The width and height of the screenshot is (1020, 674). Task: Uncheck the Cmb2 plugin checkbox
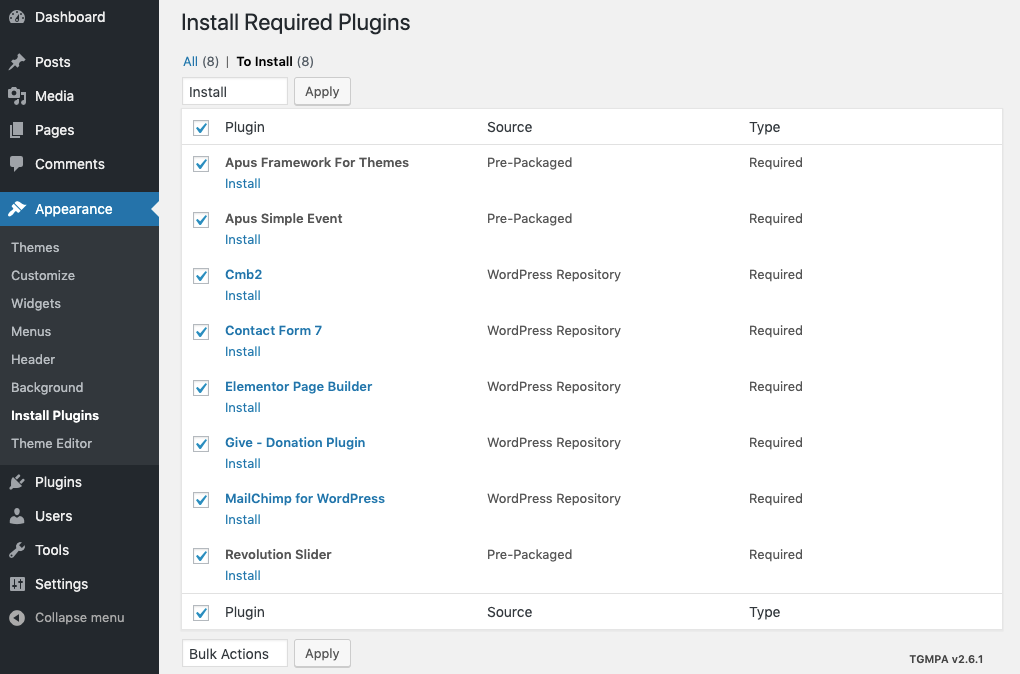pos(201,275)
